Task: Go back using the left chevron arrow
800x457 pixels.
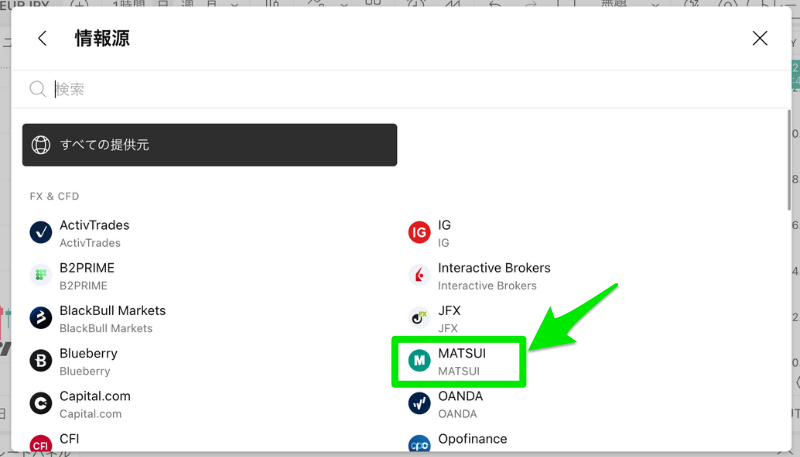Action: click(x=42, y=39)
